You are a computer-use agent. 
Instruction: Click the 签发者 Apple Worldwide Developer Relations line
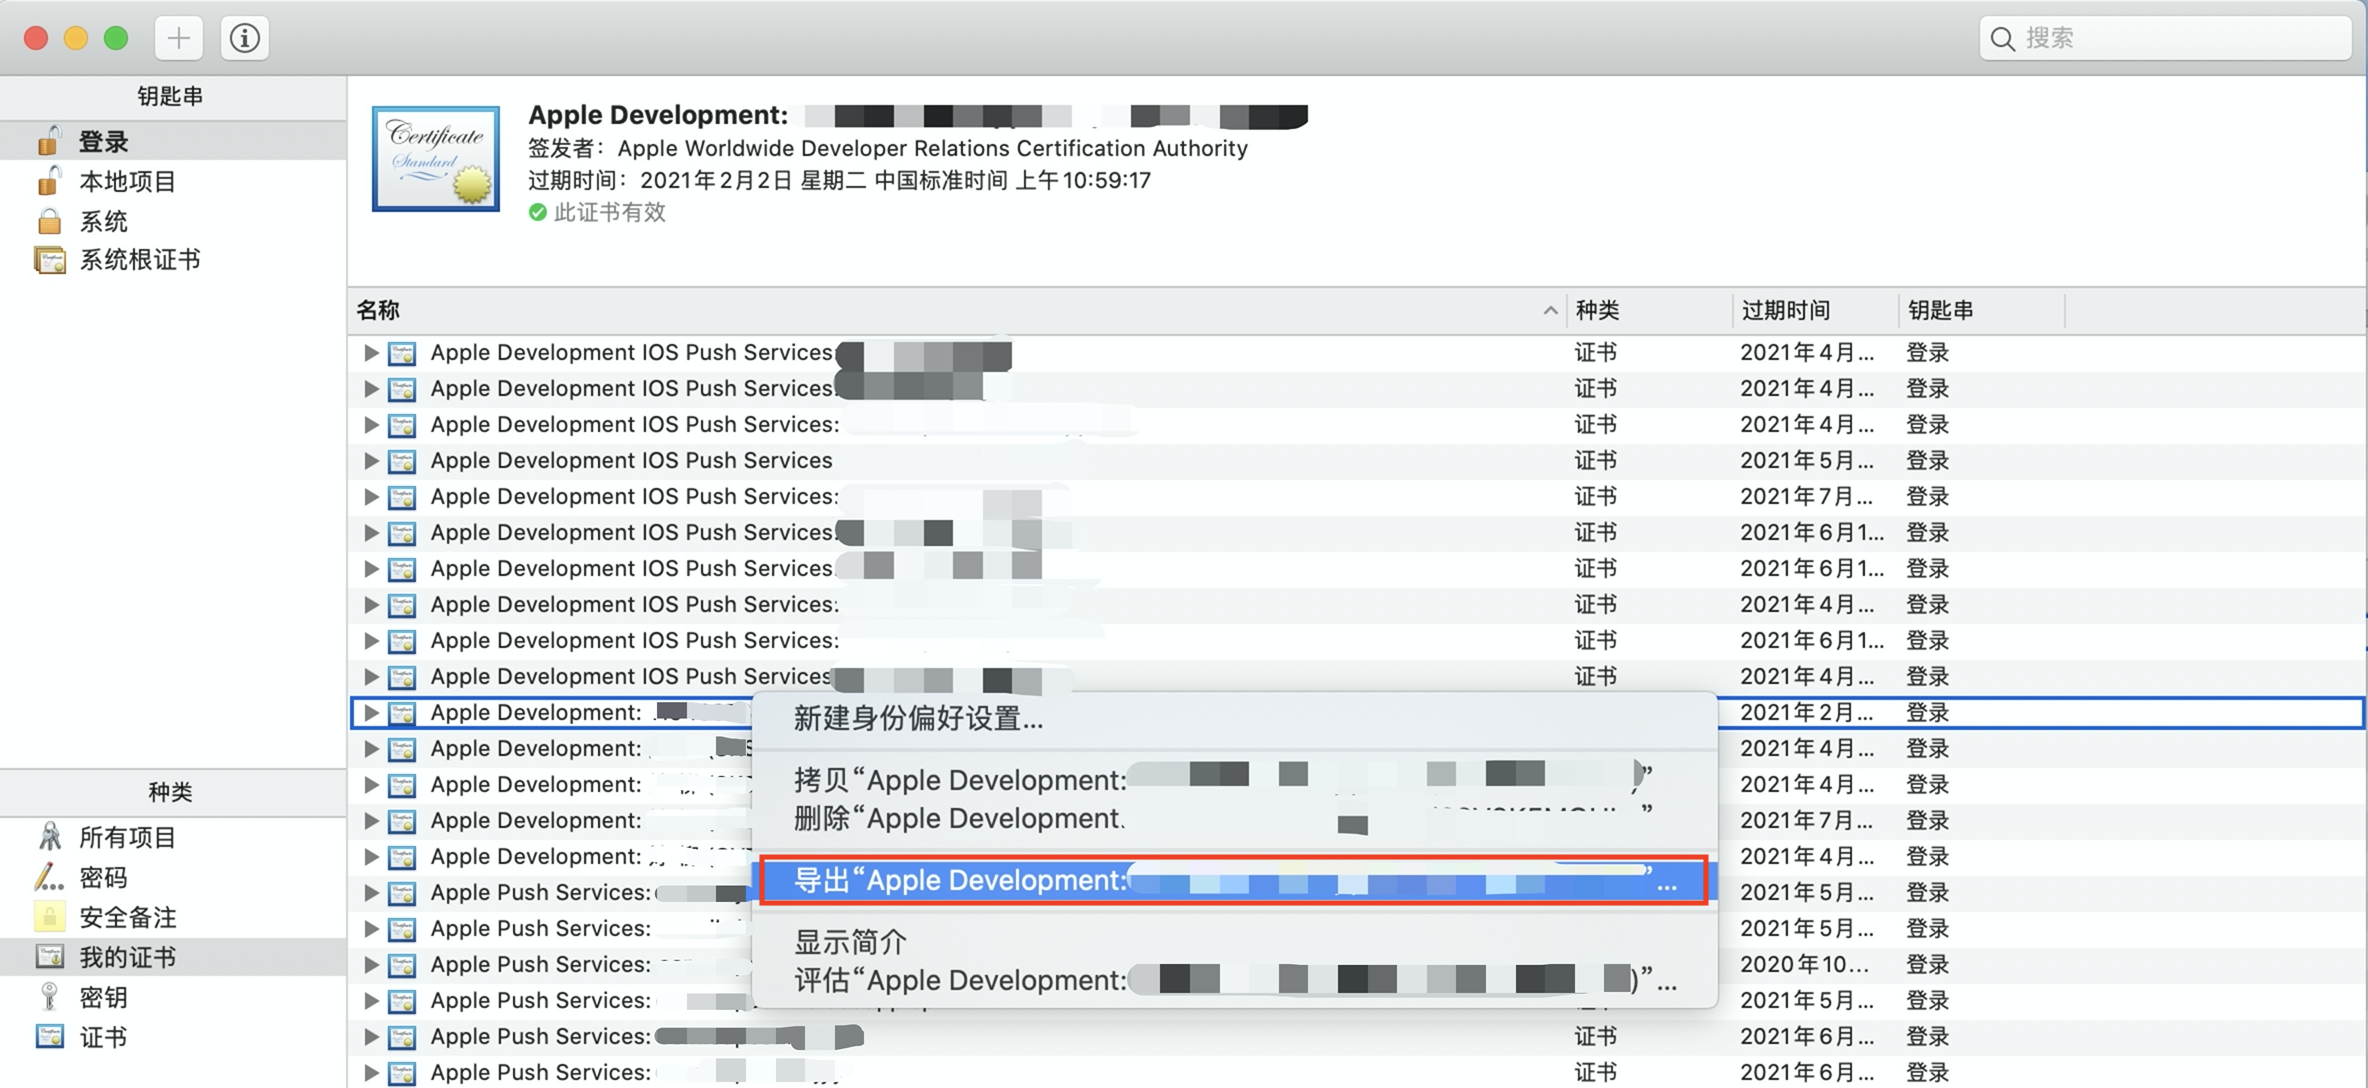tap(888, 148)
